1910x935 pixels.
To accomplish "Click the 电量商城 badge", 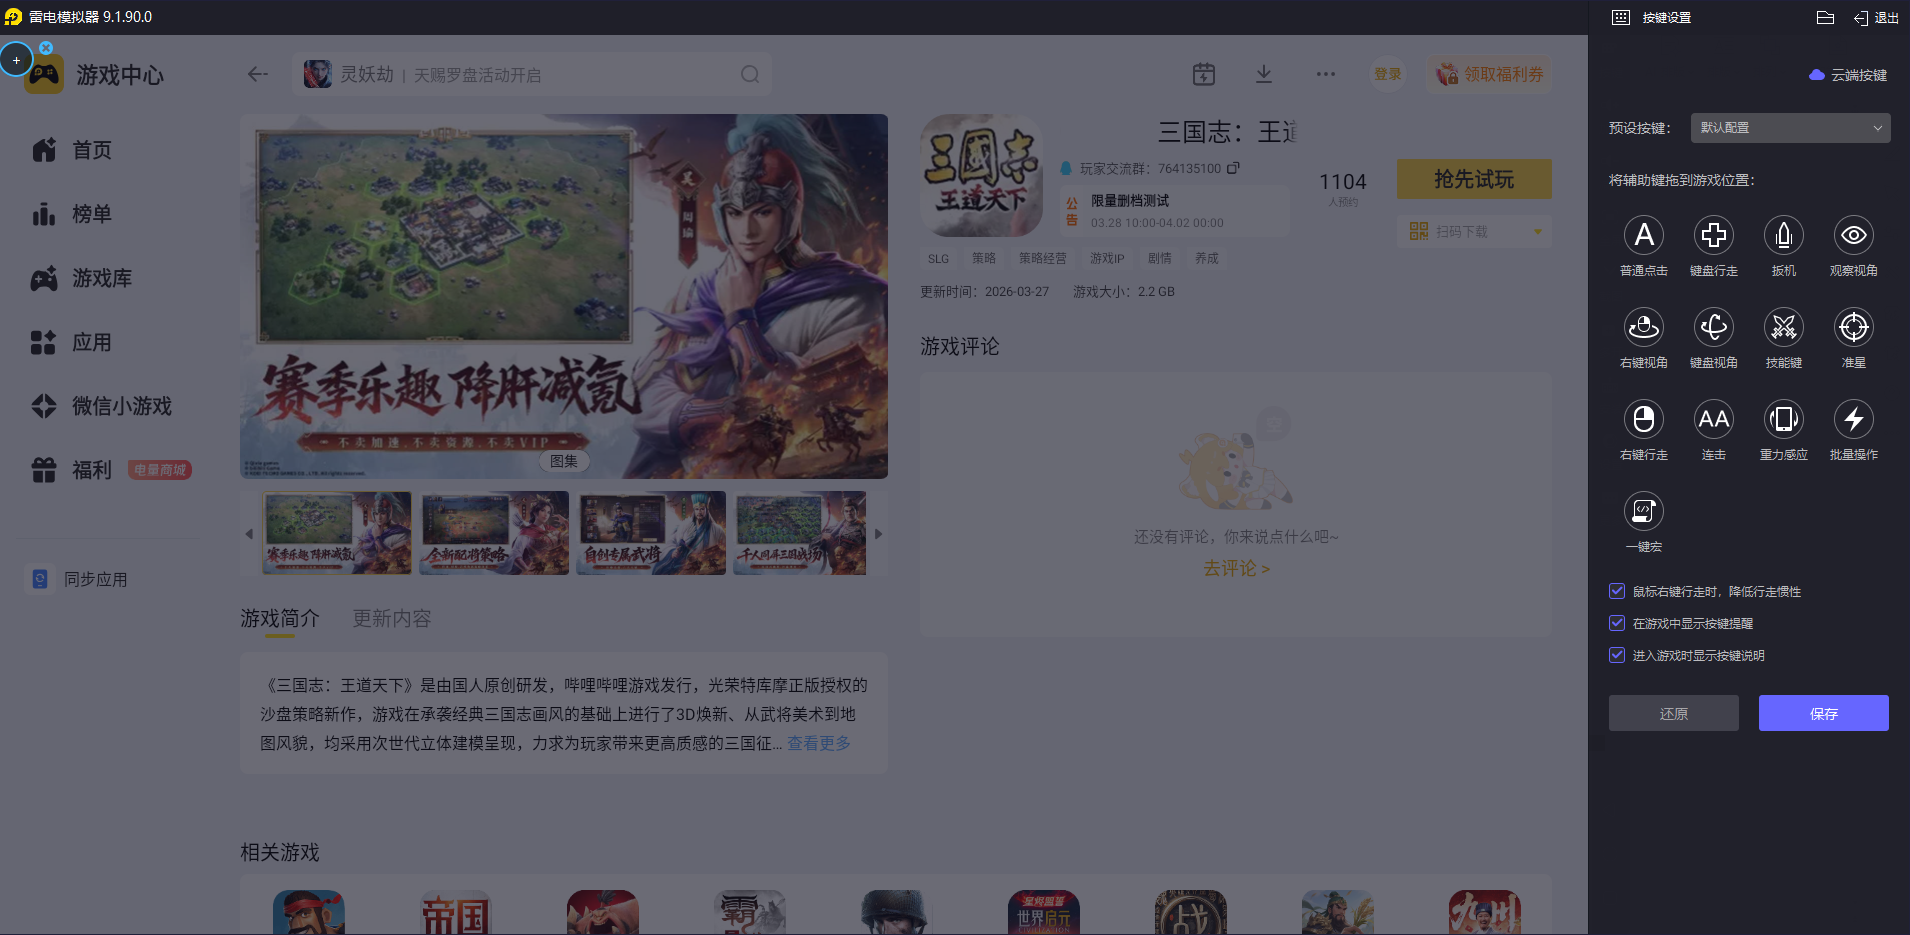I will (160, 470).
